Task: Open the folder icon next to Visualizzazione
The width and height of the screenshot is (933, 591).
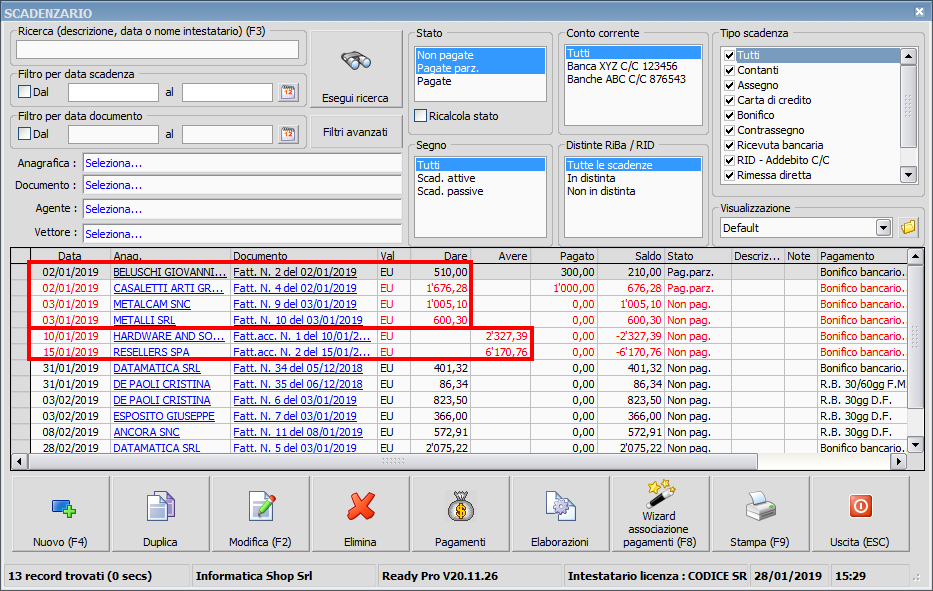Action: click(906, 228)
